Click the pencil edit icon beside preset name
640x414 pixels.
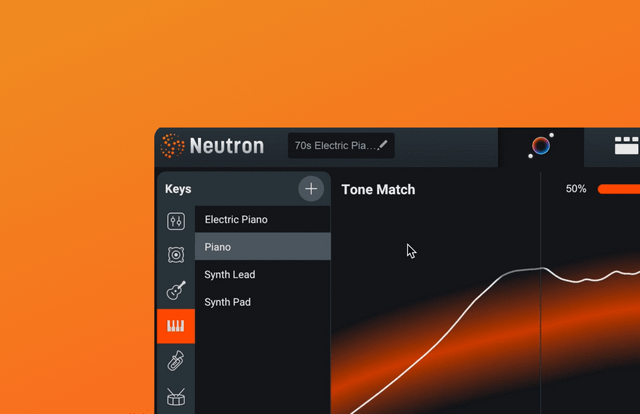coord(383,145)
